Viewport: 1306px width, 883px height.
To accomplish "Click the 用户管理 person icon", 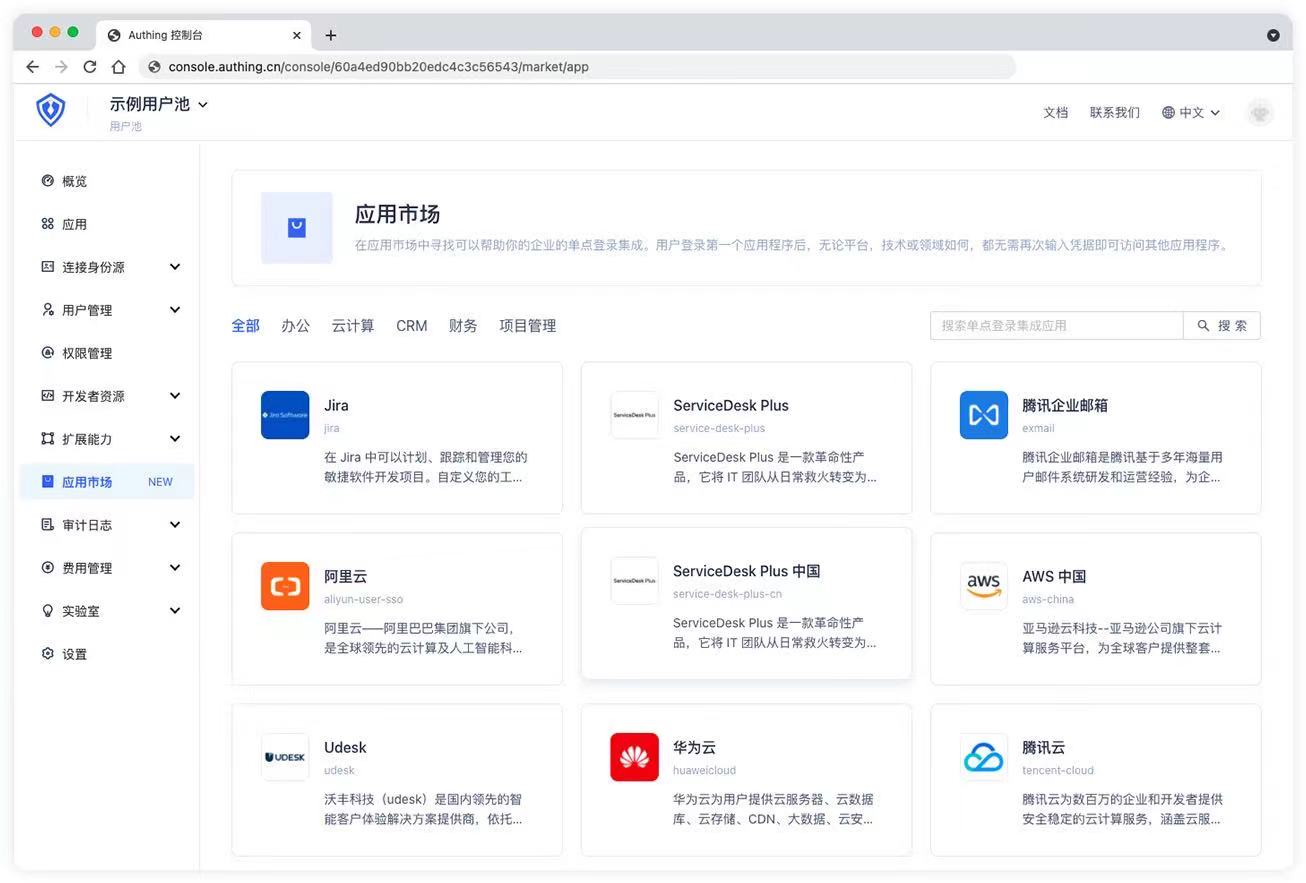I will tap(47, 310).
